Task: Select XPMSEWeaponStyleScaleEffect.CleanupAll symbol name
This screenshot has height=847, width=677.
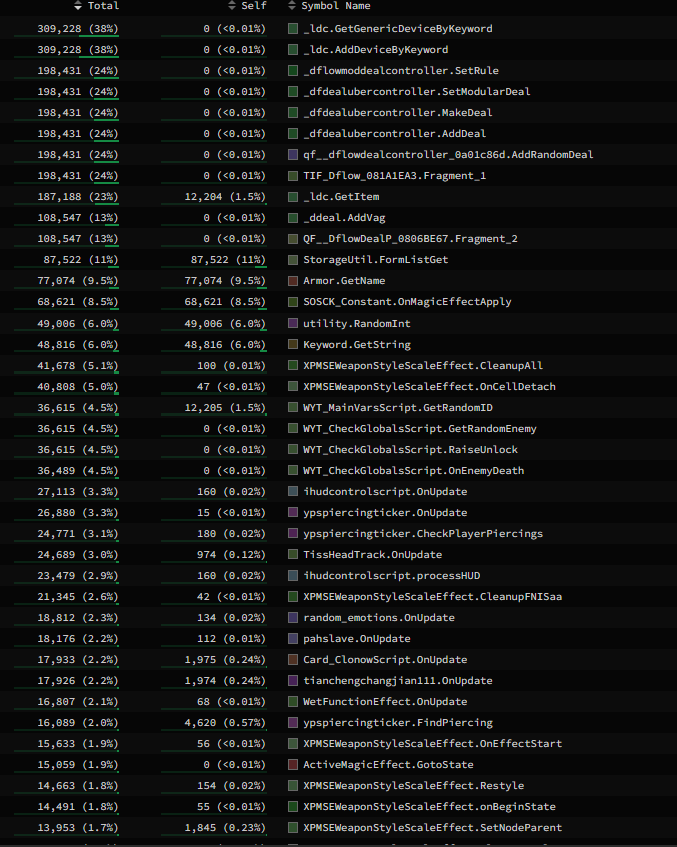Action: tap(423, 366)
